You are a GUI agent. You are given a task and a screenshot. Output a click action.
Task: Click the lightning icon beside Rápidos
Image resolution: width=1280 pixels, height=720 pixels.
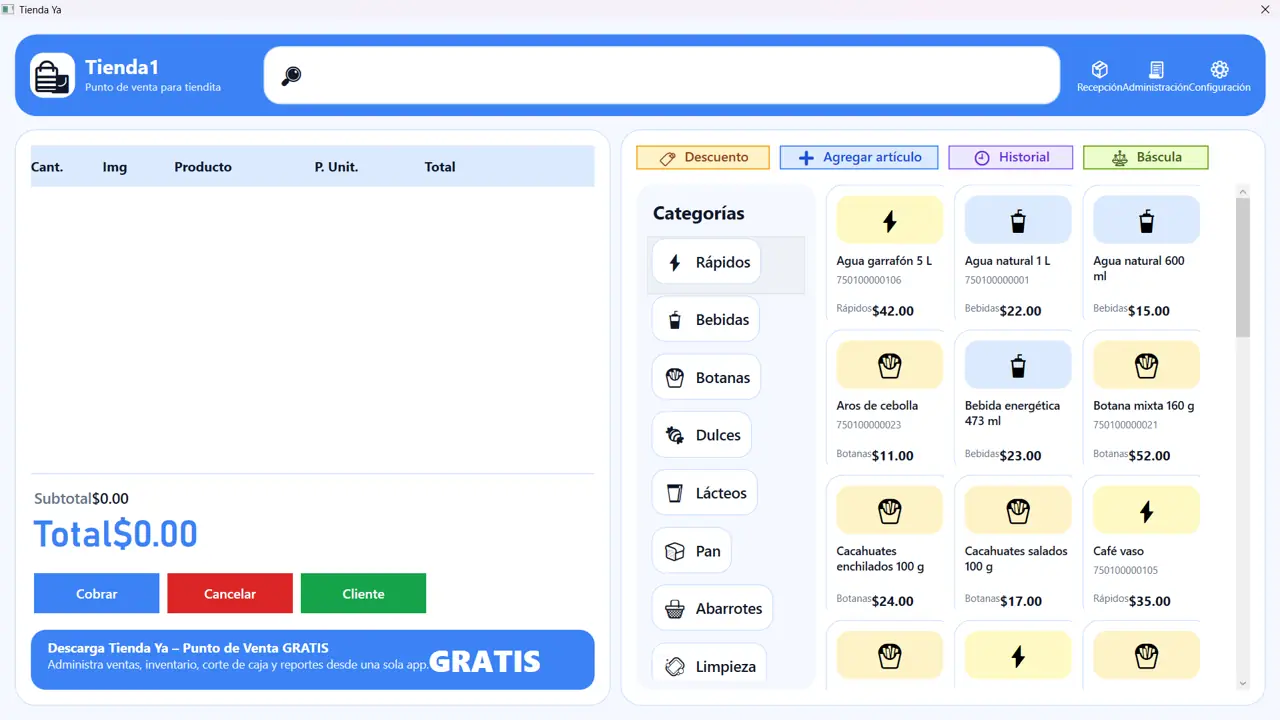click(x=675, y=263)
